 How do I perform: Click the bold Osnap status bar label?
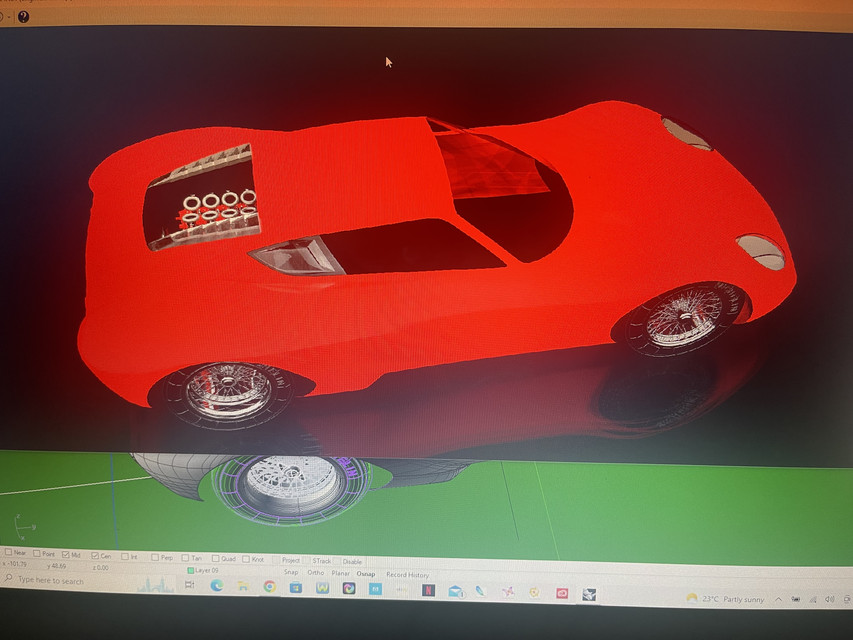point(367,573)
